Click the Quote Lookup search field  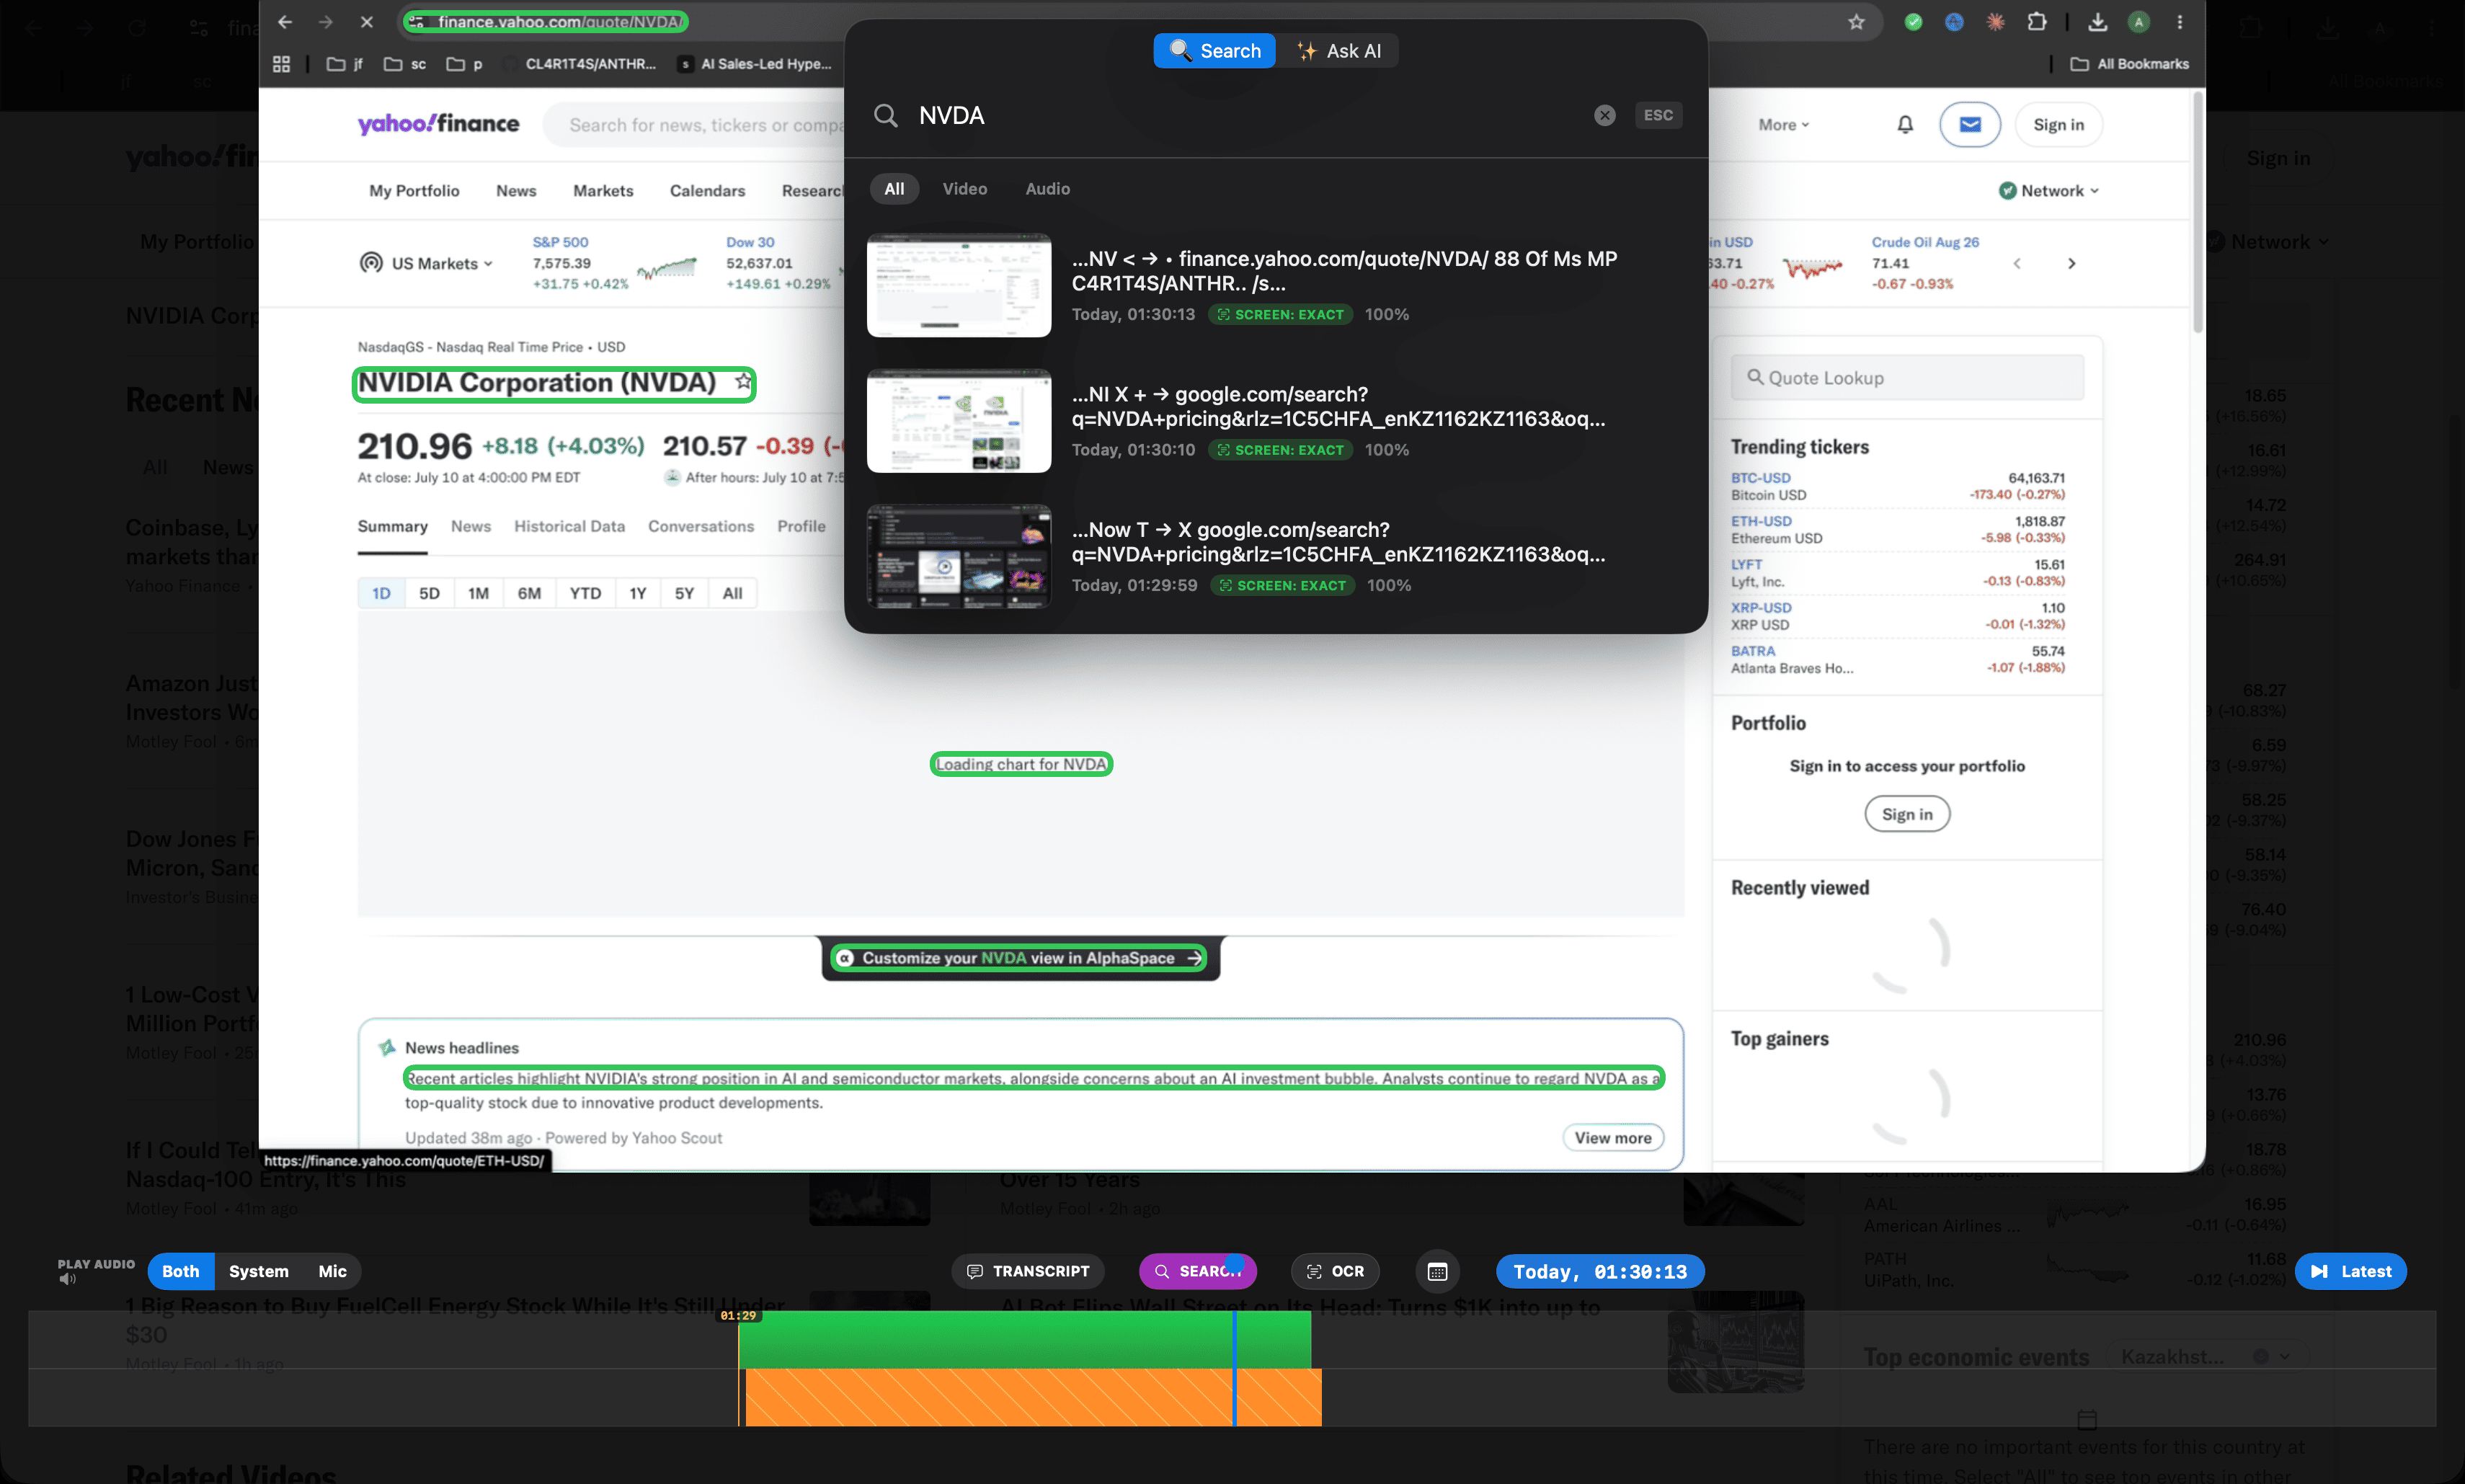(1907, 378)
